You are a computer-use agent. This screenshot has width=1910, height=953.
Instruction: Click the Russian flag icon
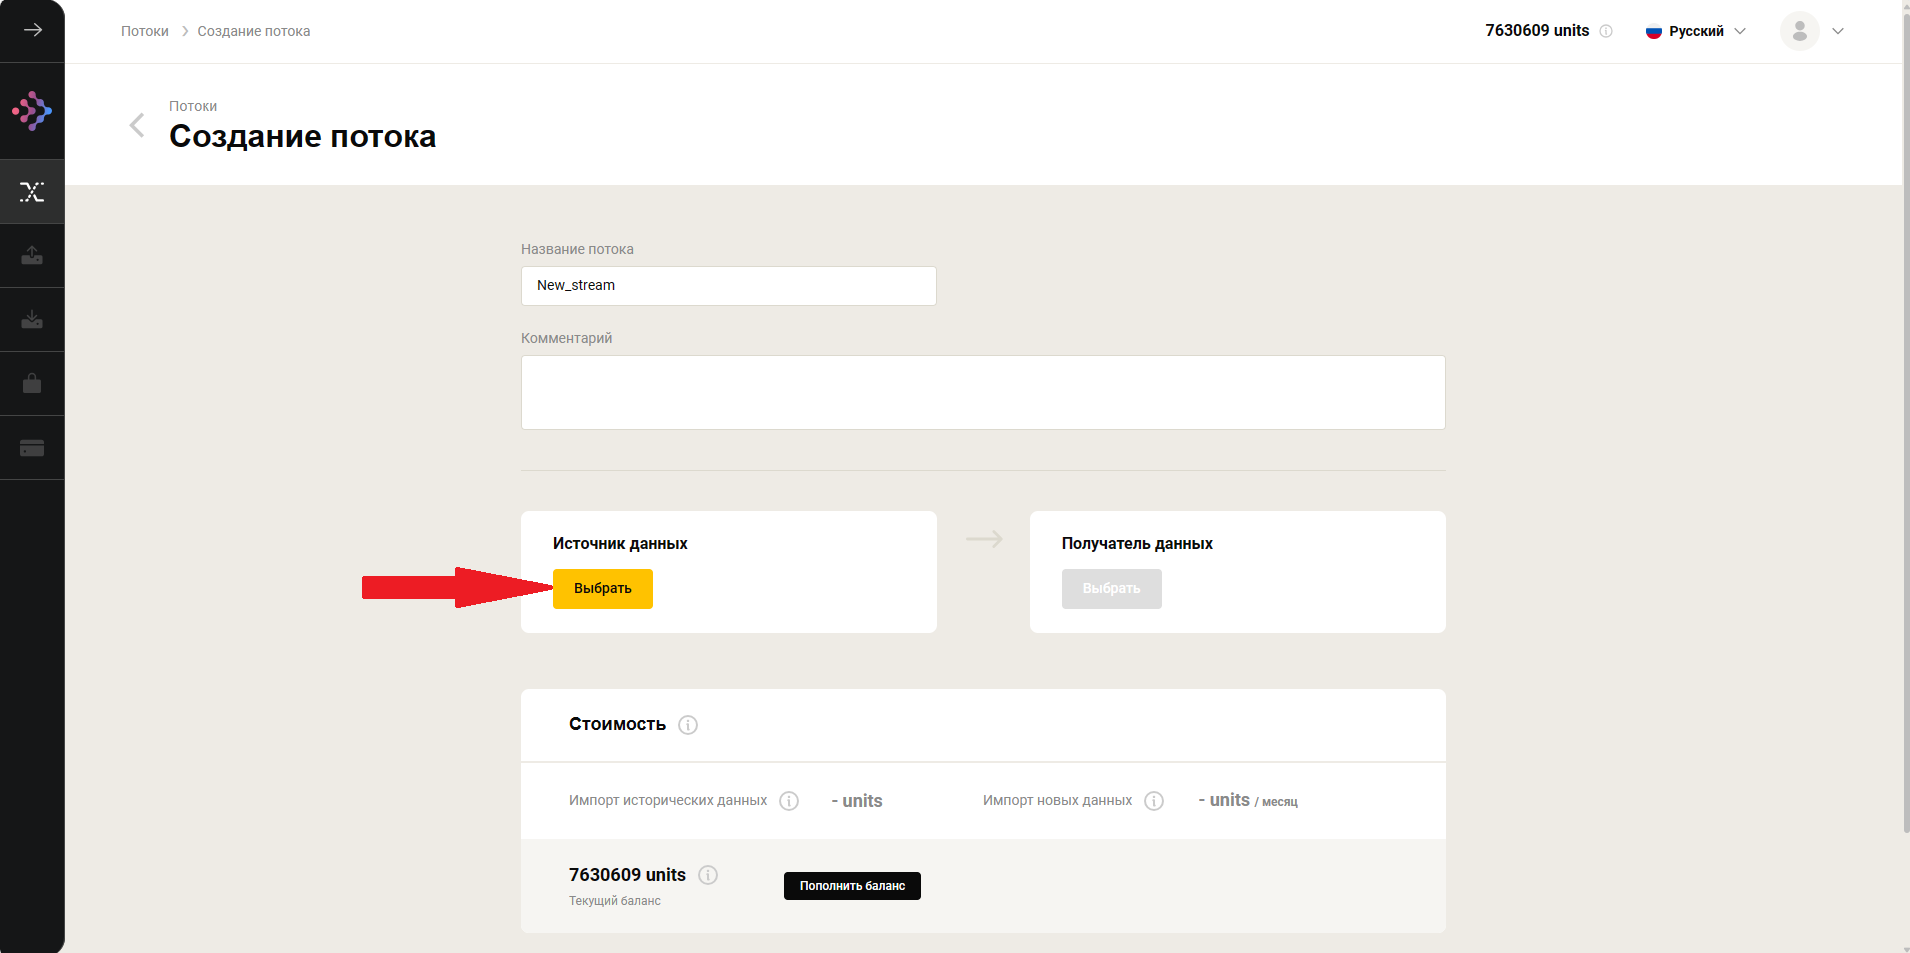click(x=1654, y=31)
